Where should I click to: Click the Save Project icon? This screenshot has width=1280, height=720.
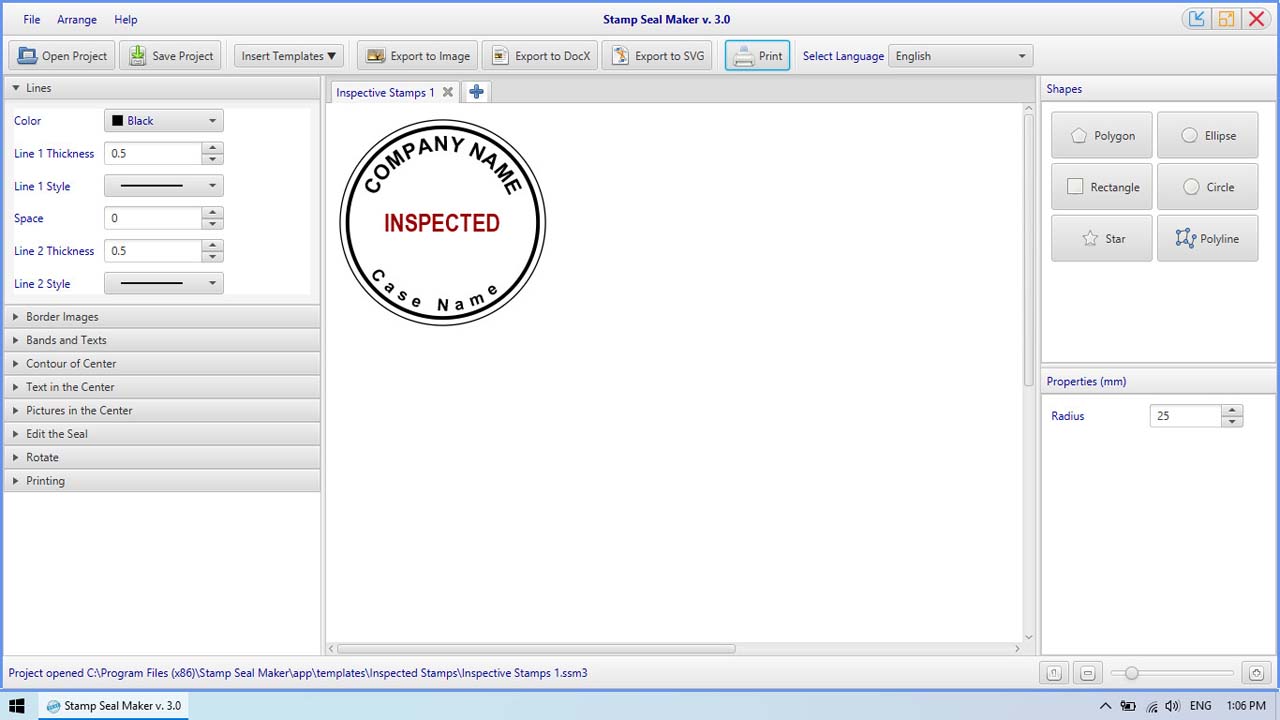click(x=136, y=55)
